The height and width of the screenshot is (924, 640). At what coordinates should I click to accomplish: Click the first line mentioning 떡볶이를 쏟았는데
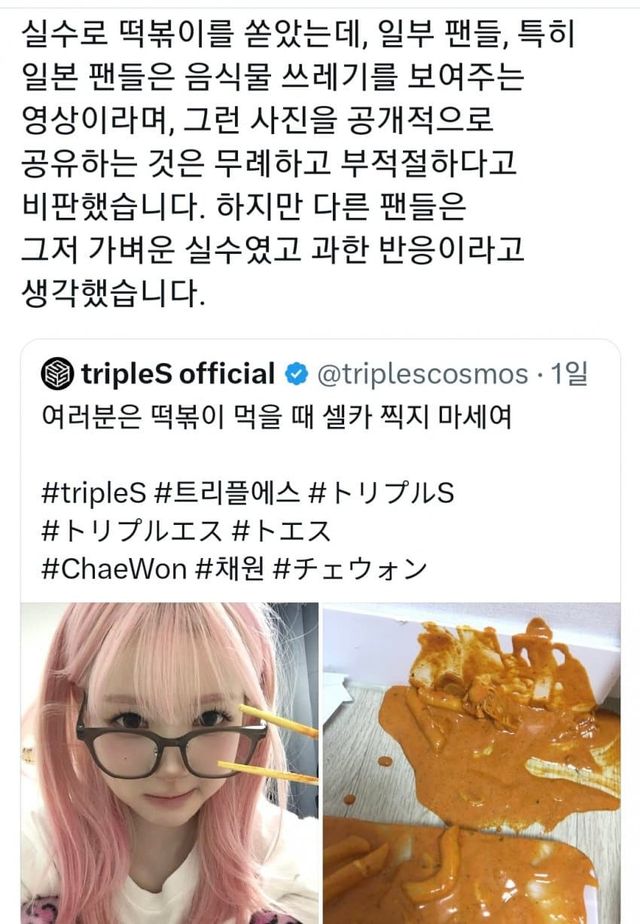click(x=298, y=34)
